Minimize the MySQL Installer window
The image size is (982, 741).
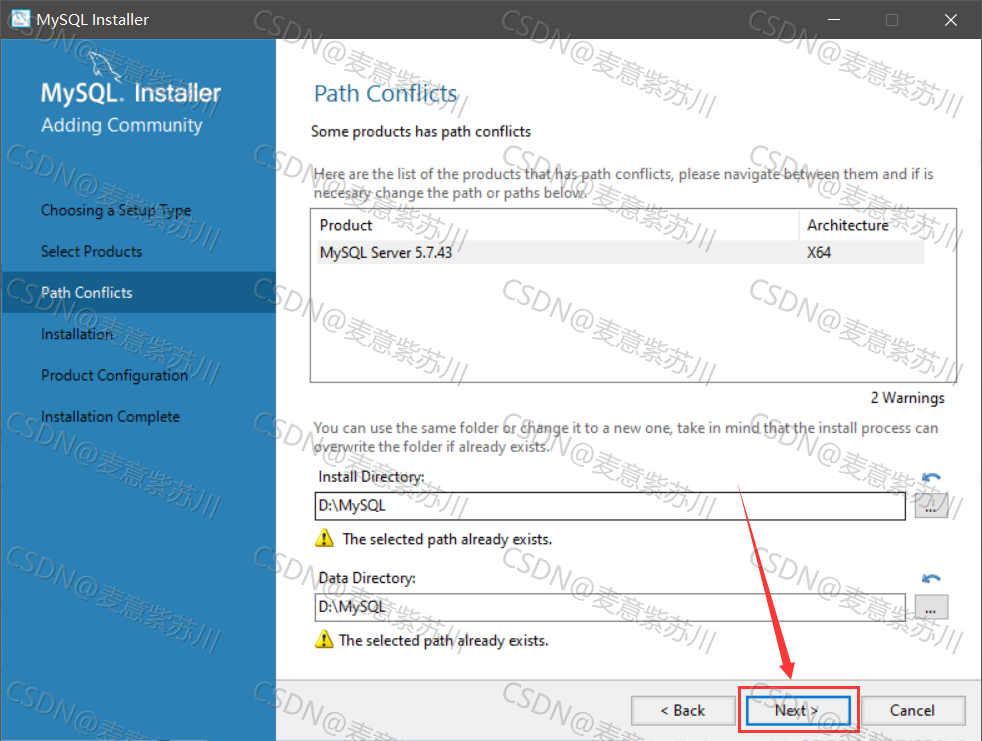coord(834,19)
